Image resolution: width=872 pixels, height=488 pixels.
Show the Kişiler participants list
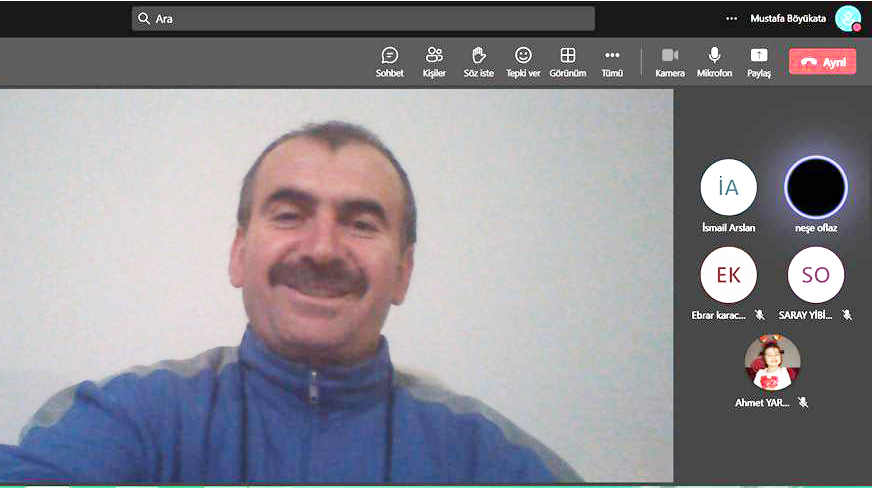434,62
